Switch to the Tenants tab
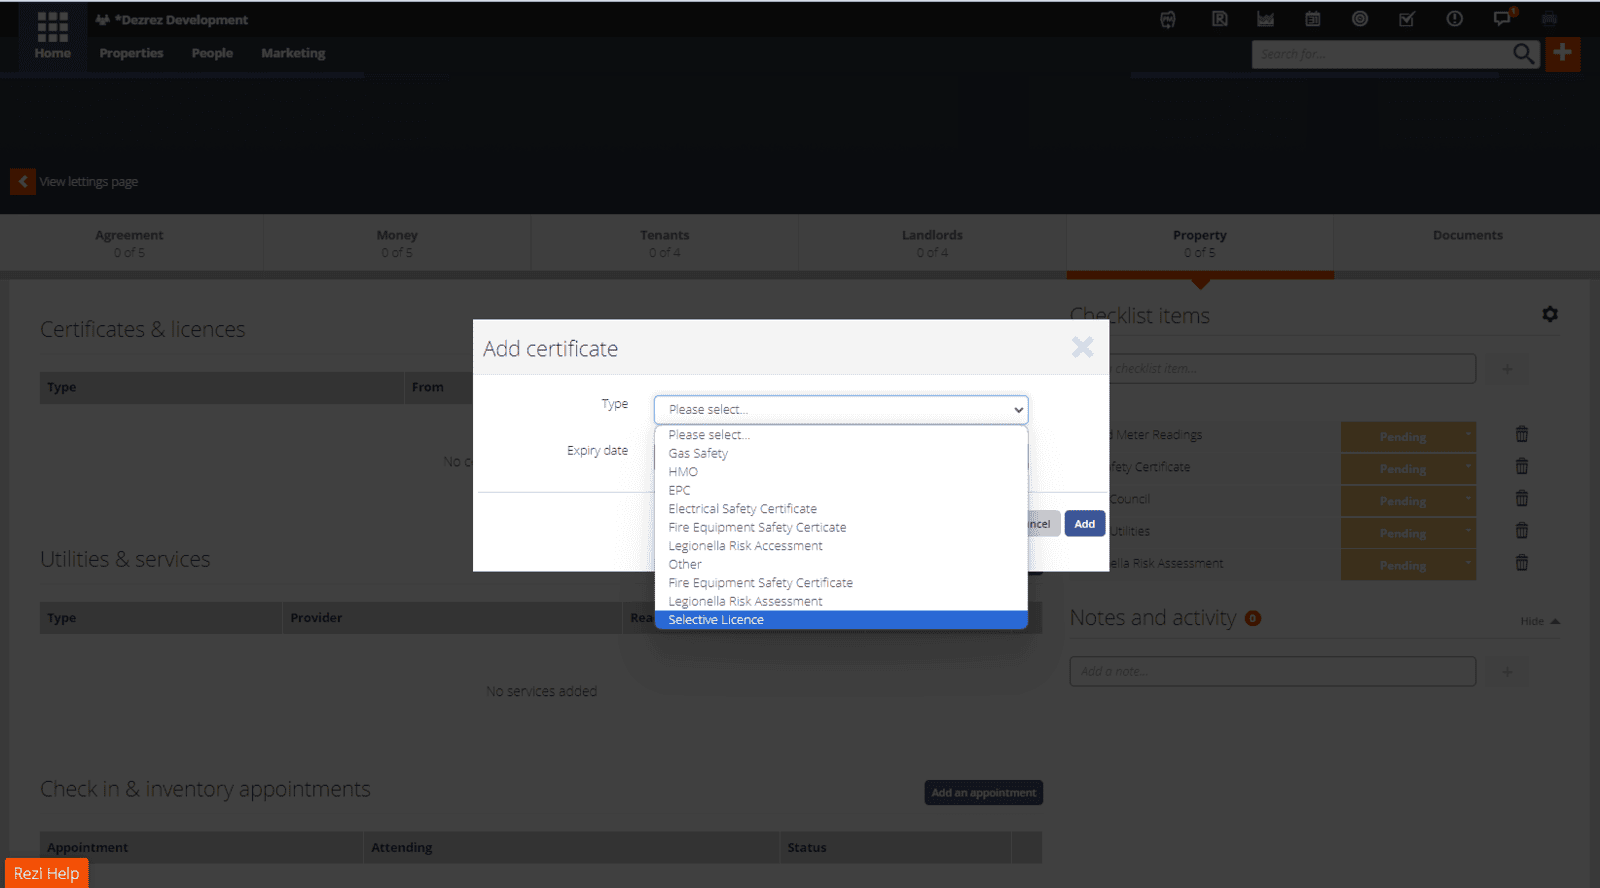Image resolution: width=1600 pixels, height=888 pixels. pyautogui.click(x=665, y=243)
